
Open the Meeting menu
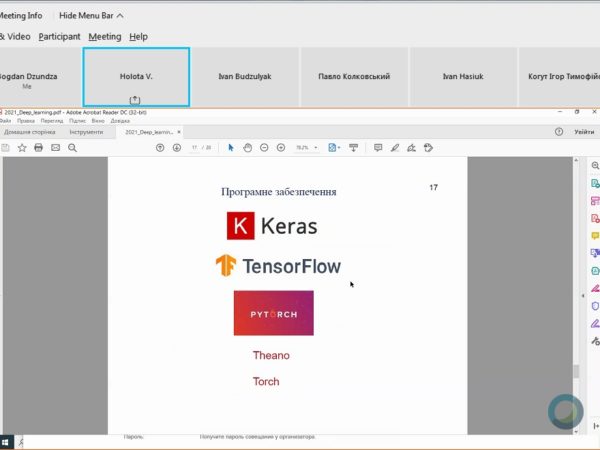click(x=104, y=37)
